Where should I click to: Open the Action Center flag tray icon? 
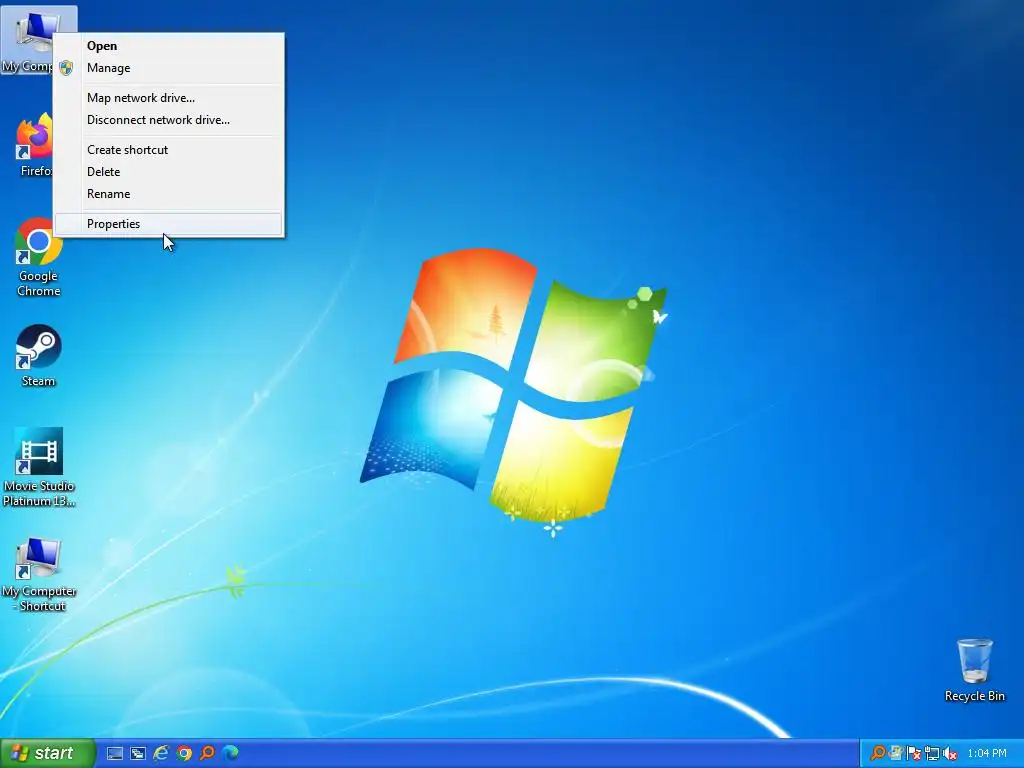(914, 754)
